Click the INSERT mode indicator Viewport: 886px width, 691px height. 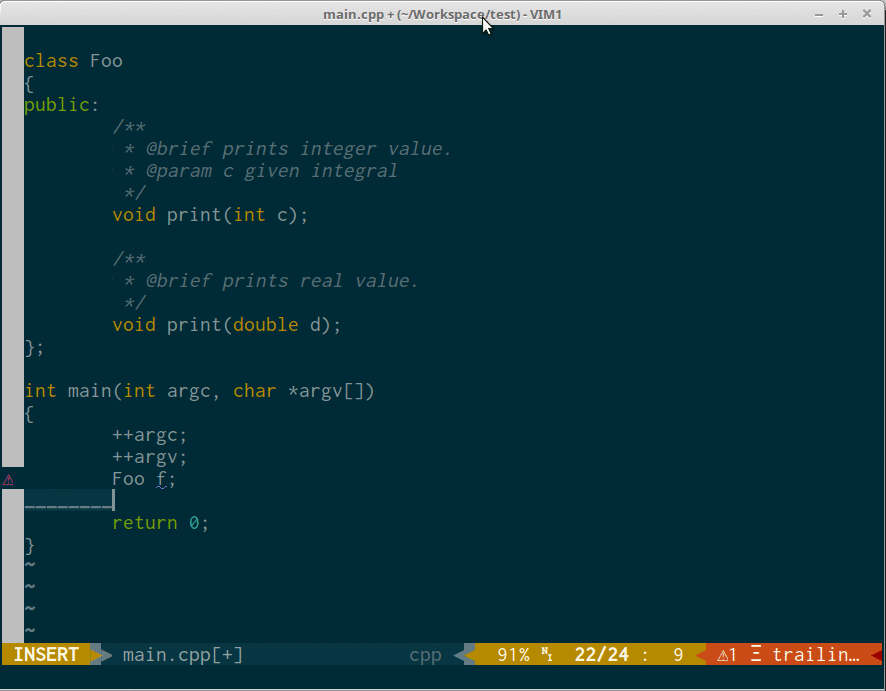[46, 655]
